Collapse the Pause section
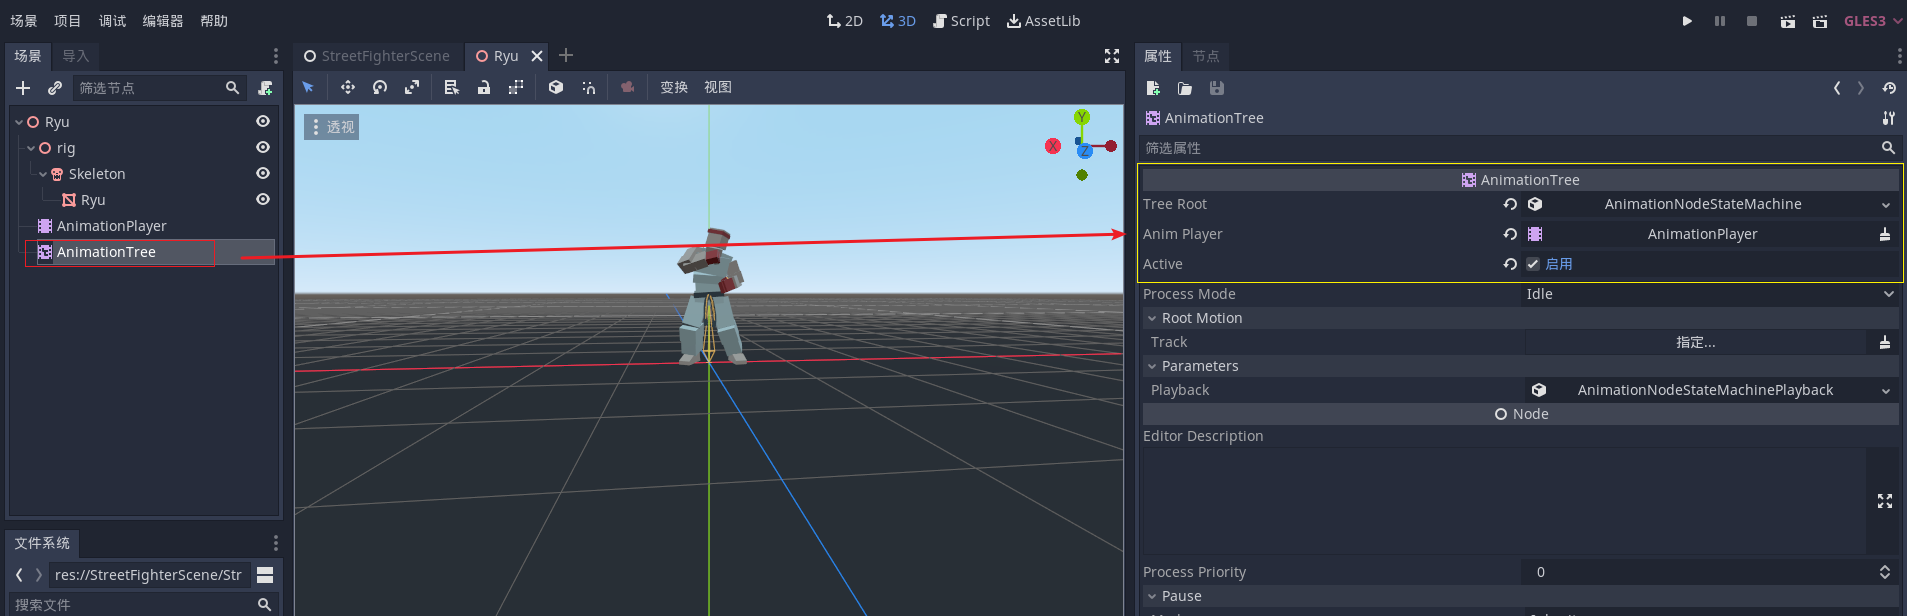The width and height of the screenshot is (1907, 616). (1152, 596)
